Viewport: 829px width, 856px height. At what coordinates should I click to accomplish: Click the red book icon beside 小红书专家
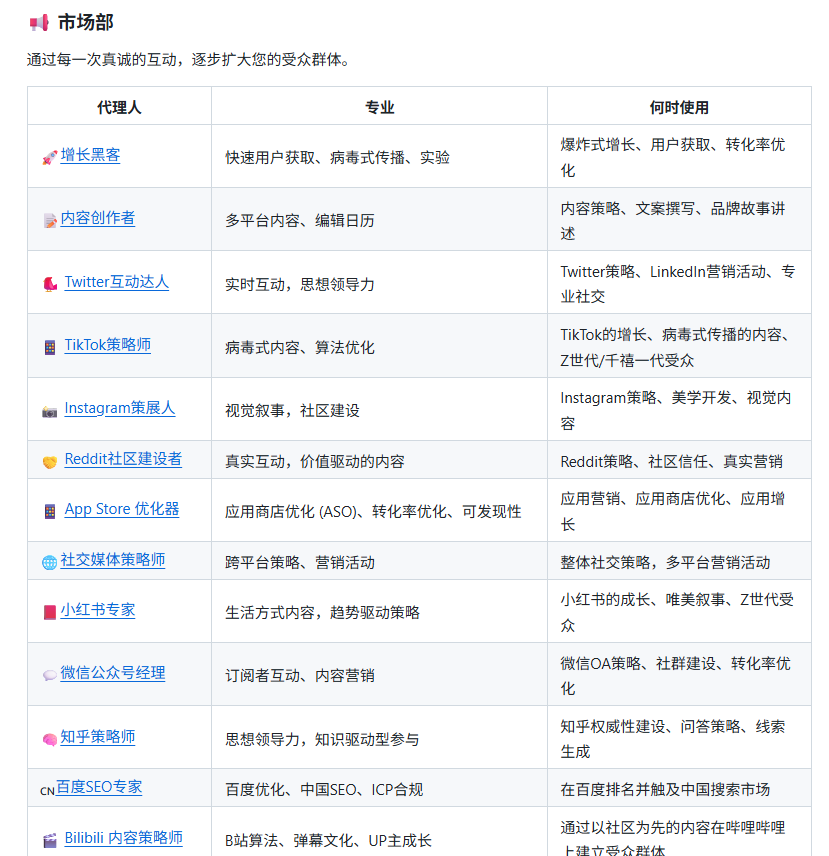pyautogui.click(x=49, y=612)
